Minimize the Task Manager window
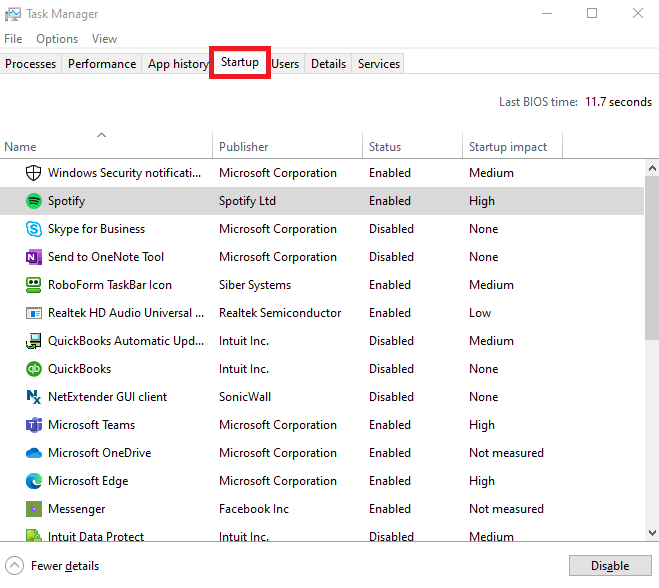Image resolution: width=659 pixels, height=588 pixels. (547, 13)
